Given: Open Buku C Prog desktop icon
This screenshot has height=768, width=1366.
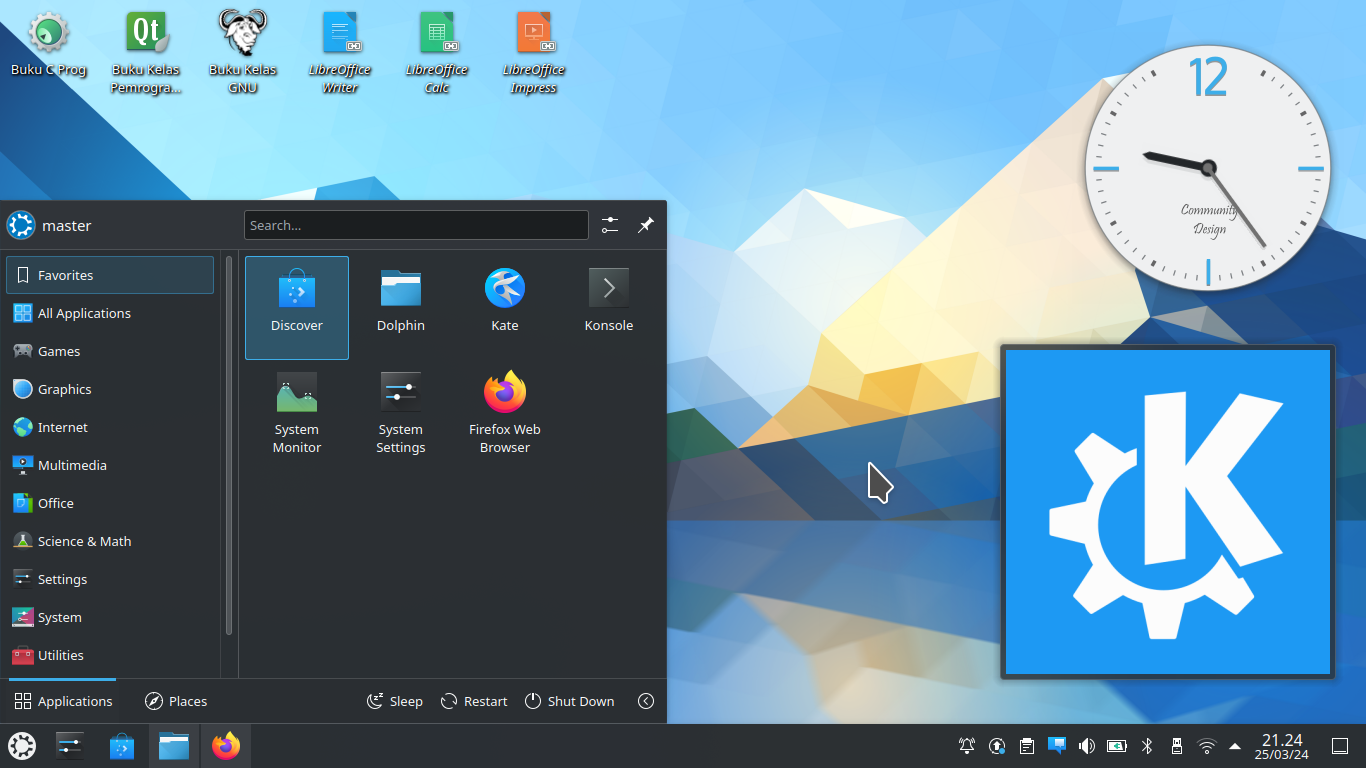Looking at the screenshot, I should 48,45.
